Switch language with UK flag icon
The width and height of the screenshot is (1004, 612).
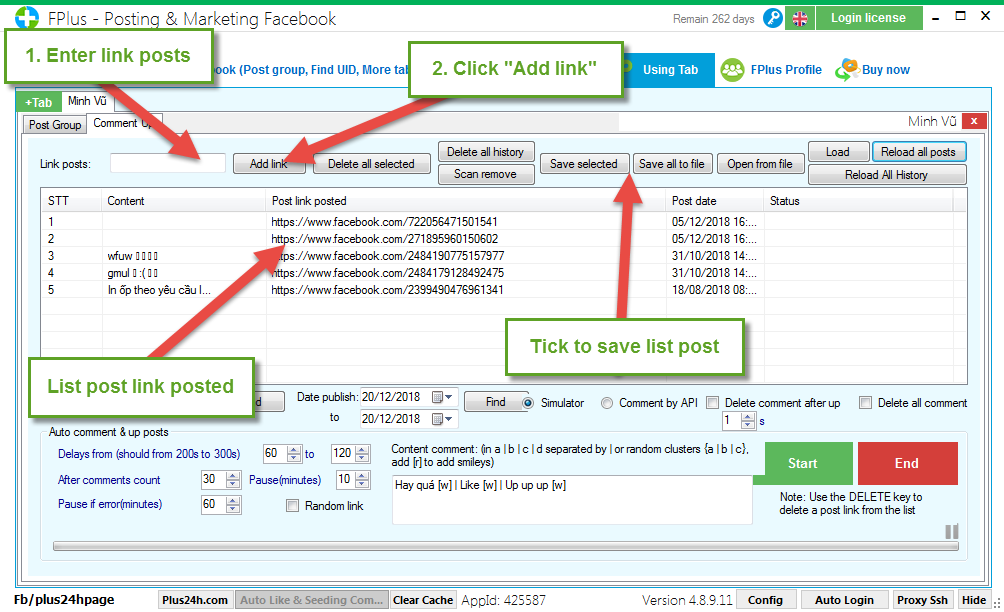[800, 19]
